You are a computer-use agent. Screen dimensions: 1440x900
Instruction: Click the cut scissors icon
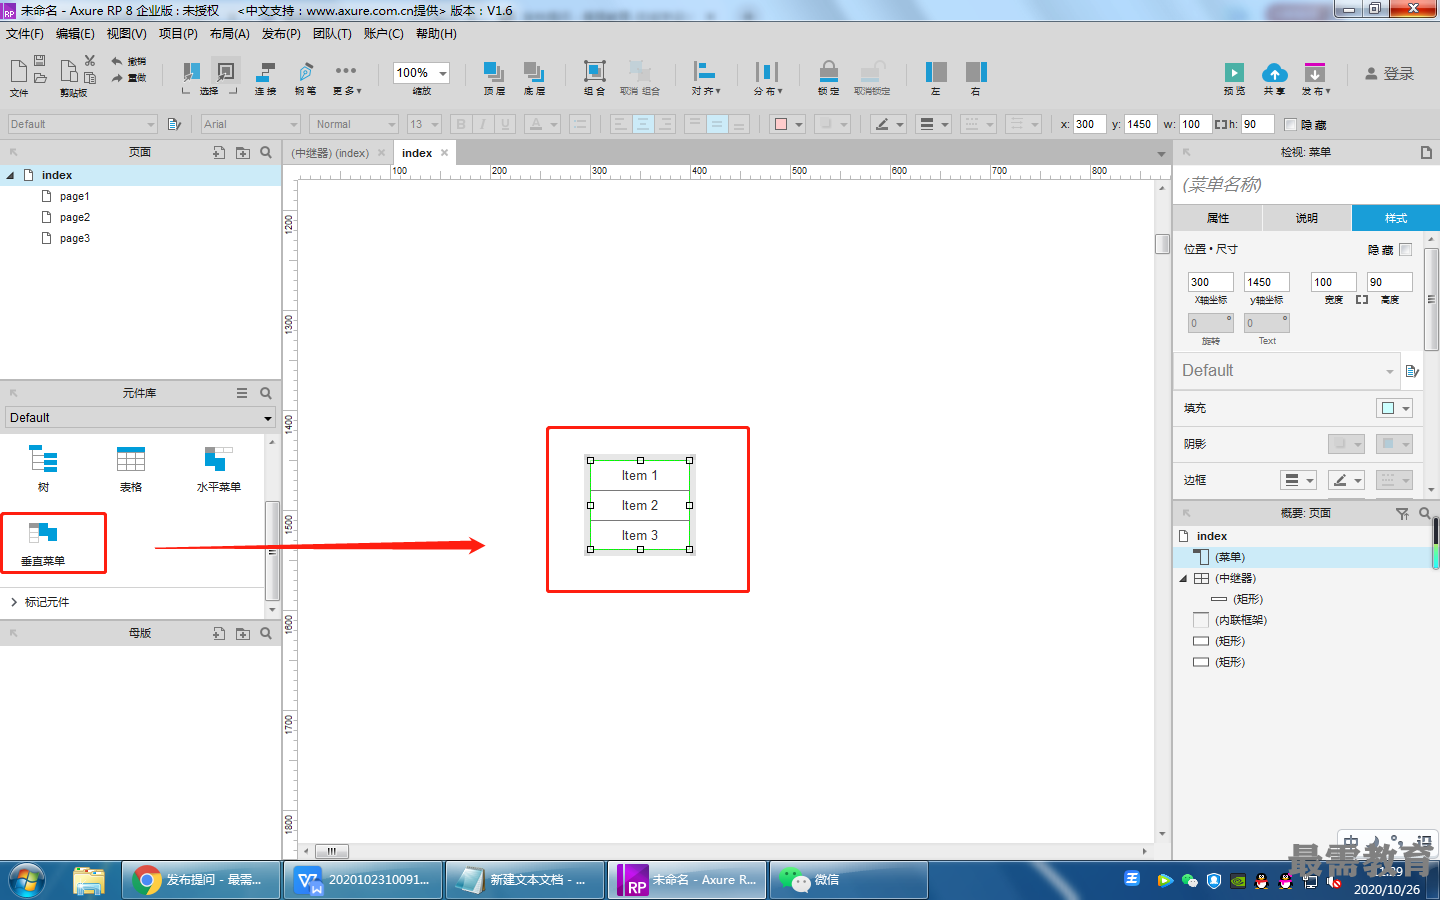click(x=90, y=61)
